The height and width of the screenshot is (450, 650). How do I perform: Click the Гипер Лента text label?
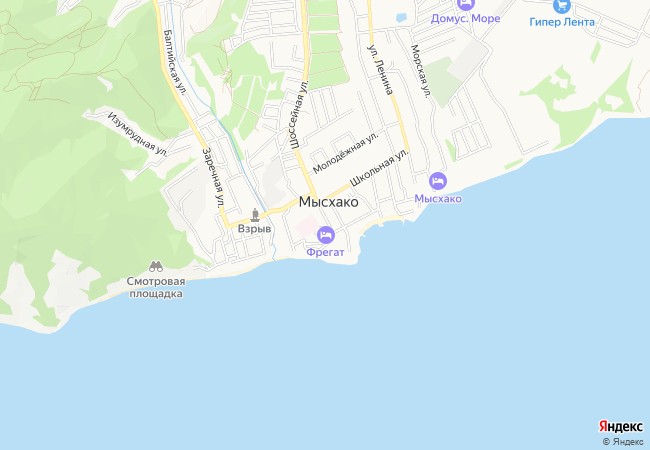pyautogui.click(x=562, y=22)
